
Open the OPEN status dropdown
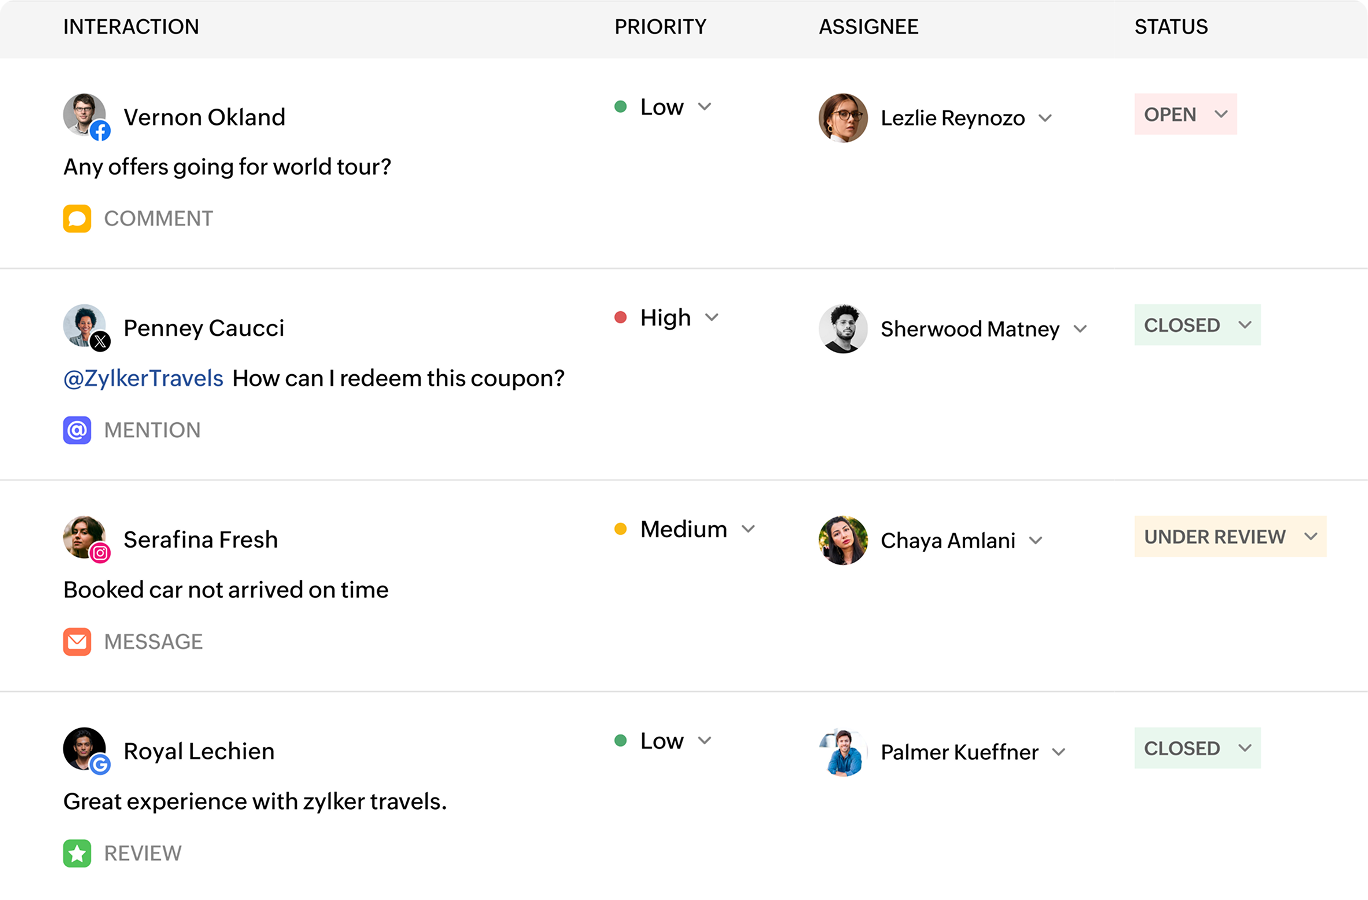1220,114
